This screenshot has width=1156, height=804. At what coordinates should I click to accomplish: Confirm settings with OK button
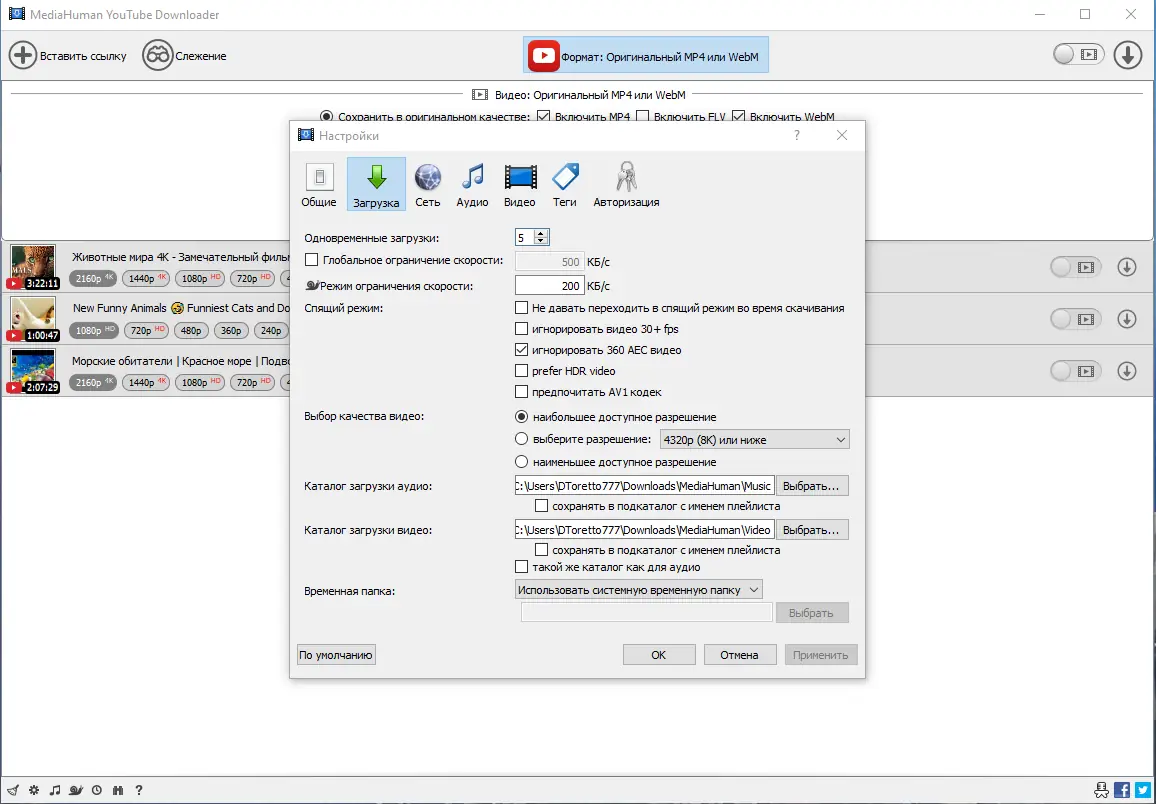pyautogui.click(x=659, y=654)
